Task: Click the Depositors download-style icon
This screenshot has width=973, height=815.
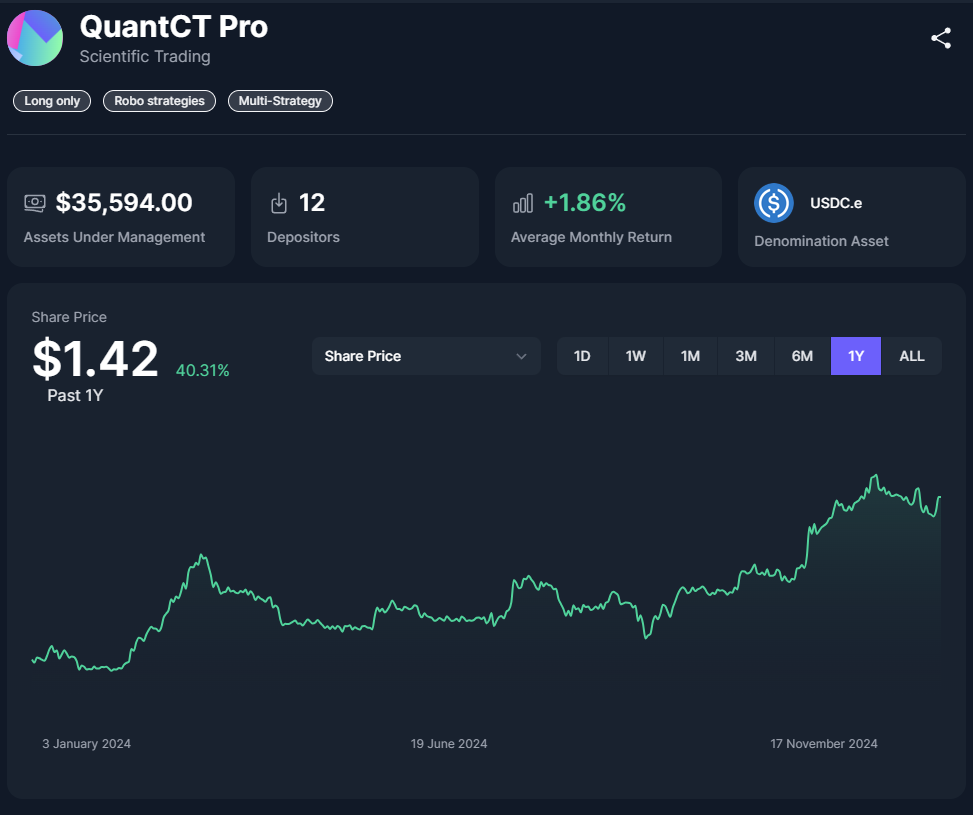Action: tap(279, 202)
